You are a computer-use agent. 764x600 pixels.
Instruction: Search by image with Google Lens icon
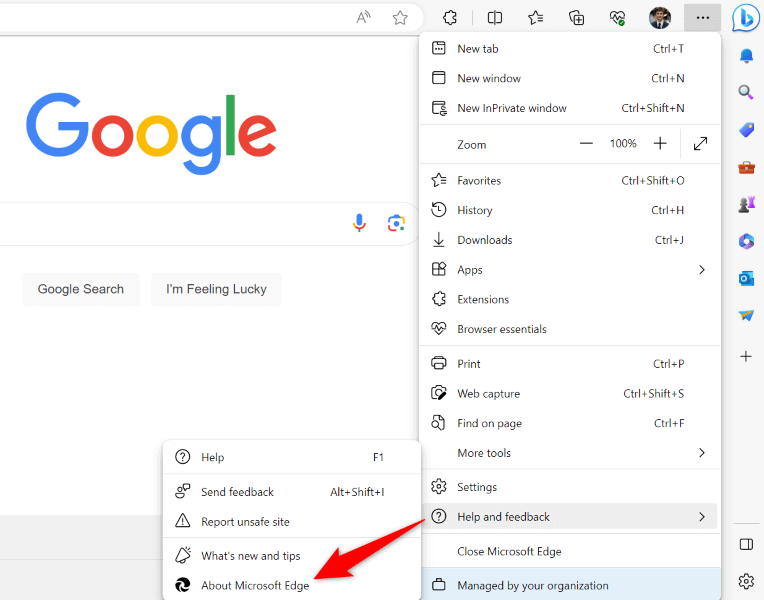tap(396, 223)
